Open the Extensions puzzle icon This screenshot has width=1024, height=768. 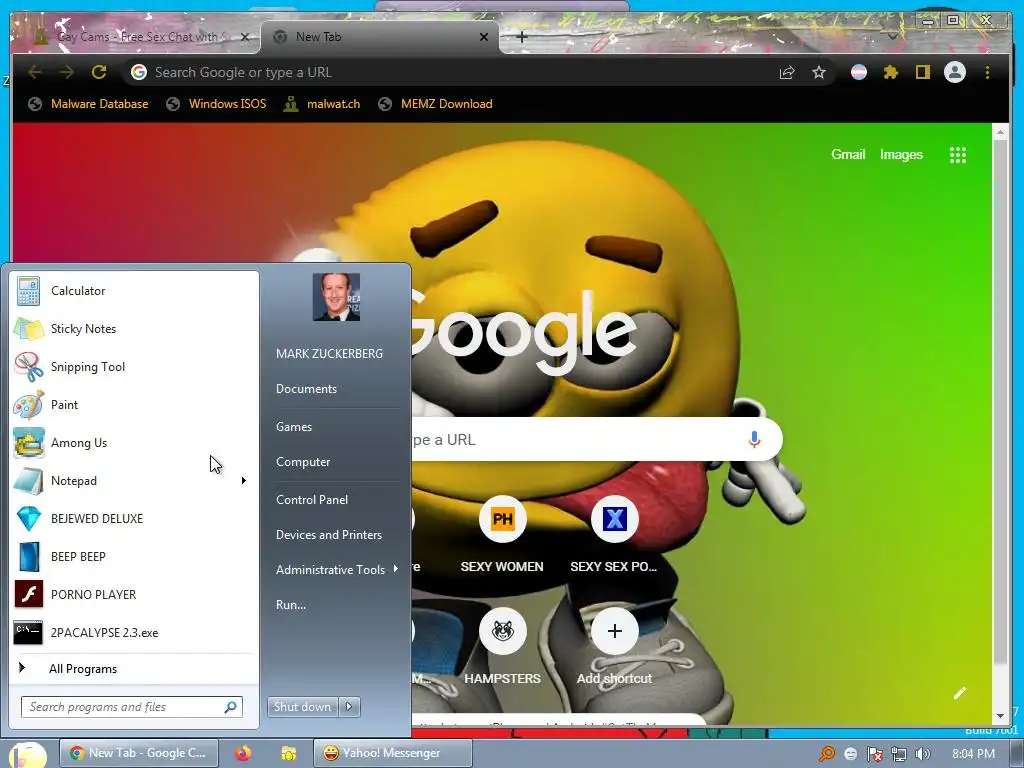(891, 72)
